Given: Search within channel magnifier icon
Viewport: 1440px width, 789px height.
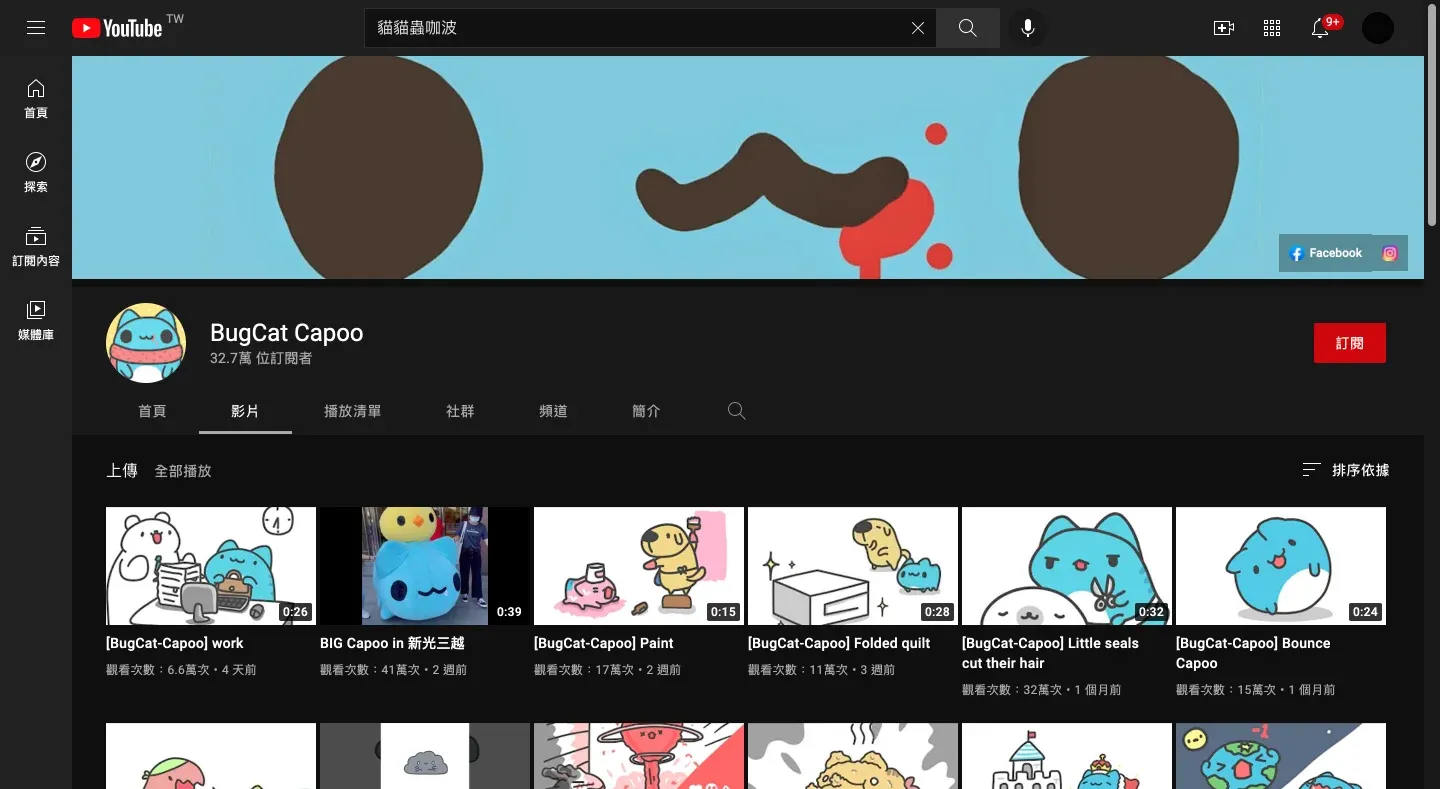Looking at the screenshot, I should [737, 411].
